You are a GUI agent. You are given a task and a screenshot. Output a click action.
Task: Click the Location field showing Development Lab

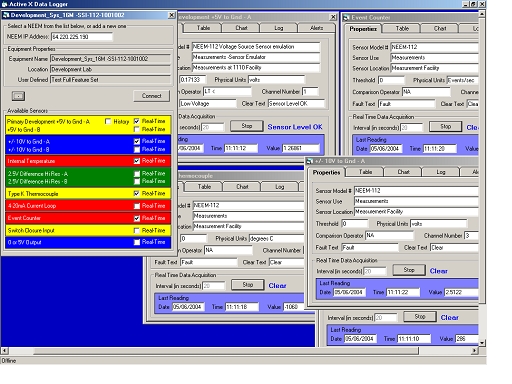click(x=110, y=69)
